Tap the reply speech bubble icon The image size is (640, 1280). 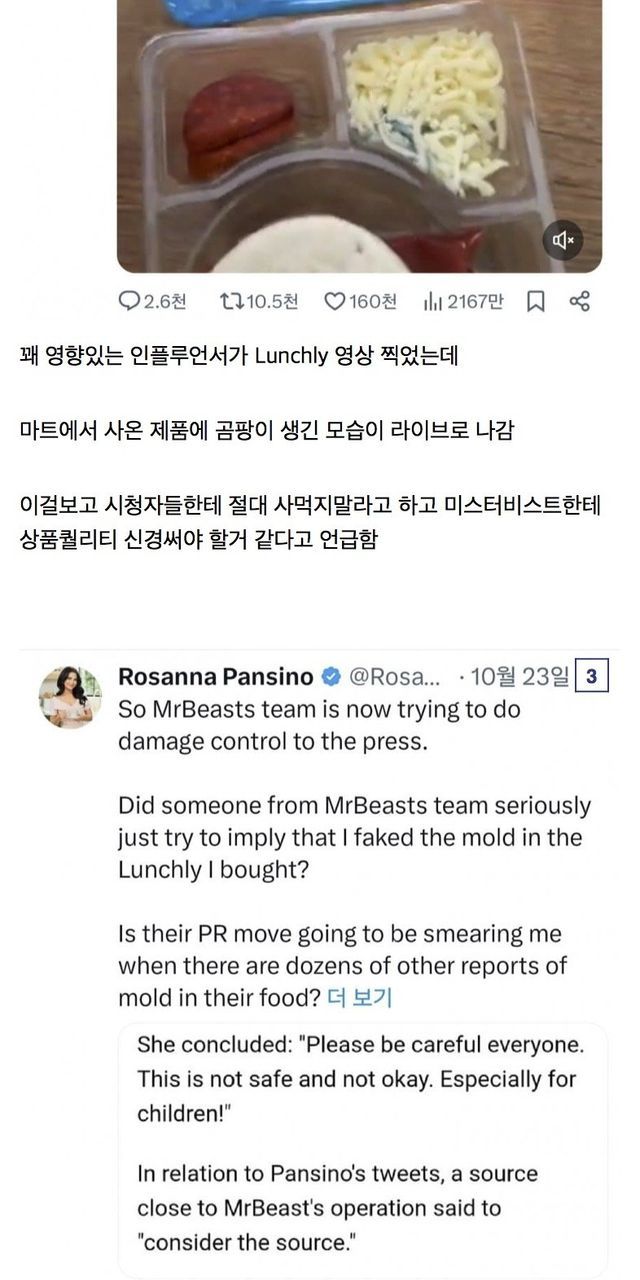(x=130, y=301)
